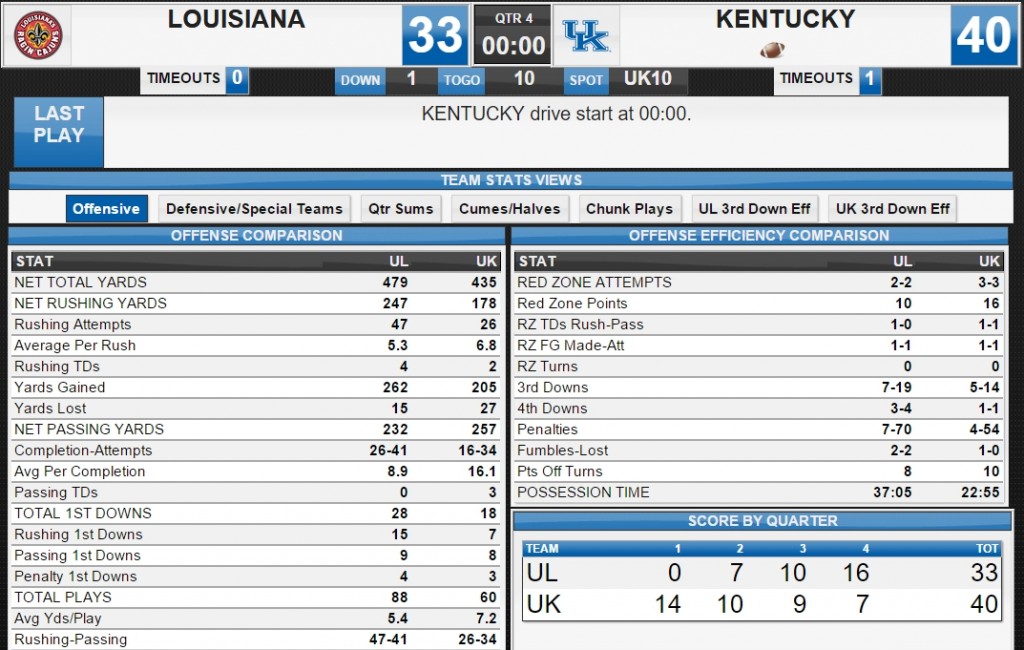View the Chunk Plays tab
This screenshot has width=1024, height=650.
point(630,209)
